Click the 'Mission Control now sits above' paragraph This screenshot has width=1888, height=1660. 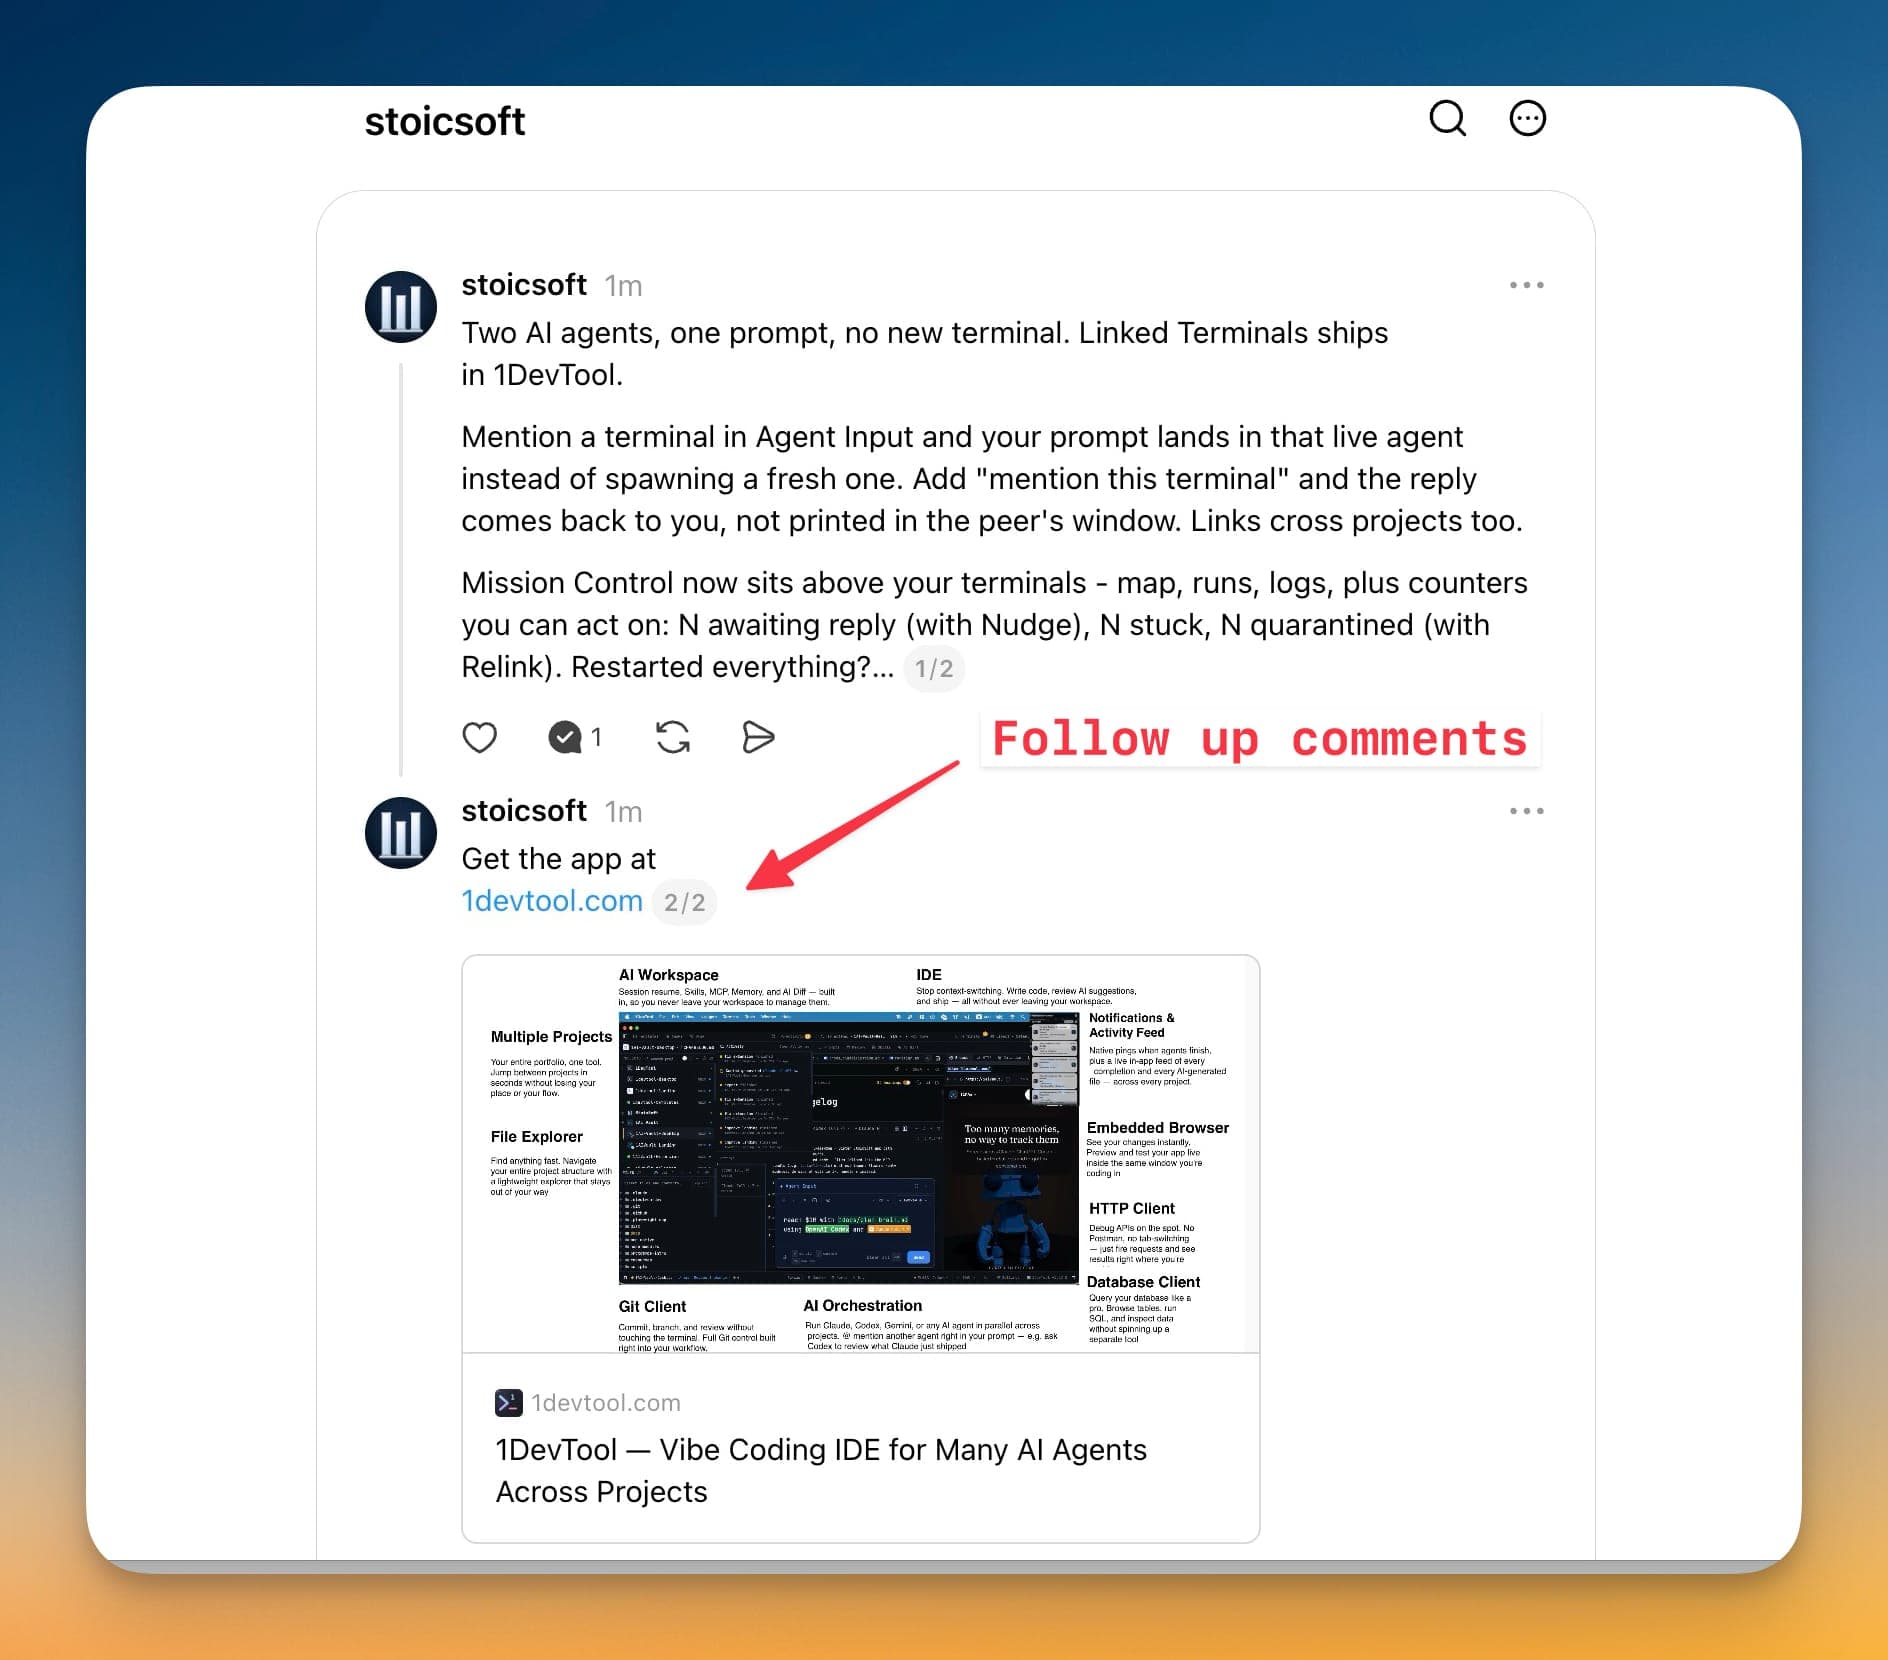coord(995,625)
